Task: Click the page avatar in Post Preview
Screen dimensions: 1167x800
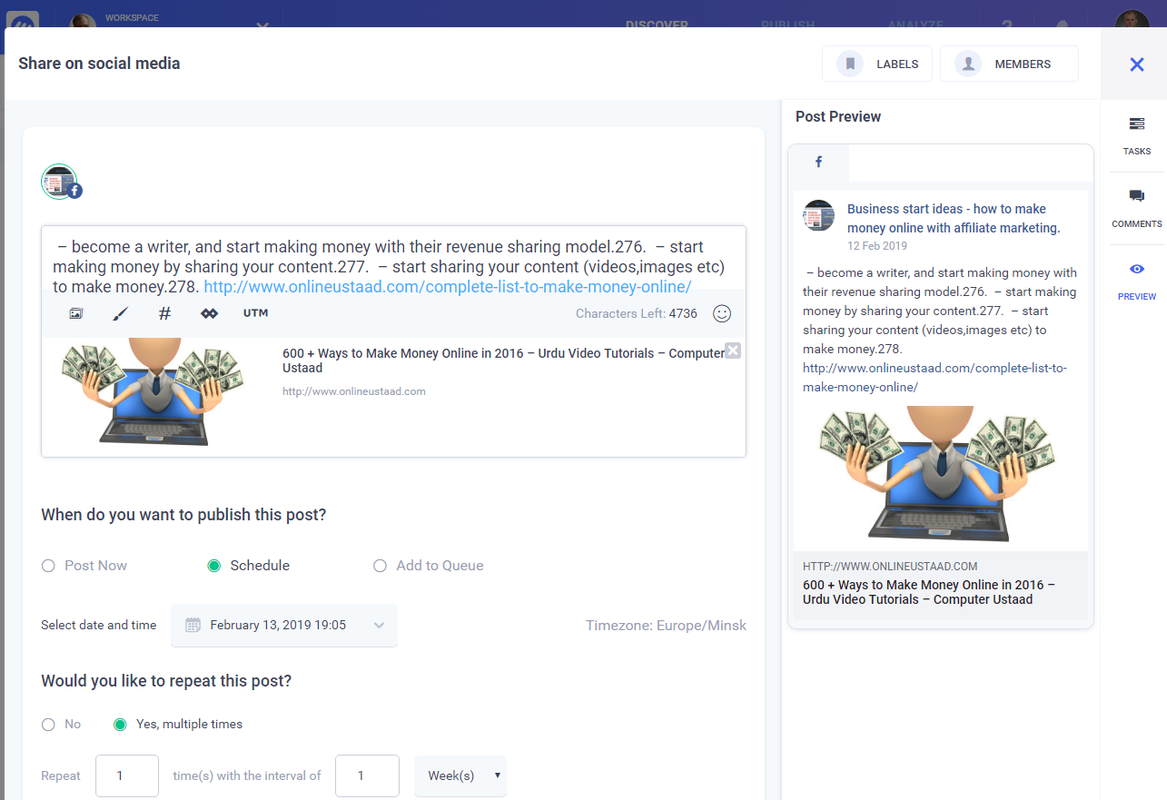Action: click(819, 216)
